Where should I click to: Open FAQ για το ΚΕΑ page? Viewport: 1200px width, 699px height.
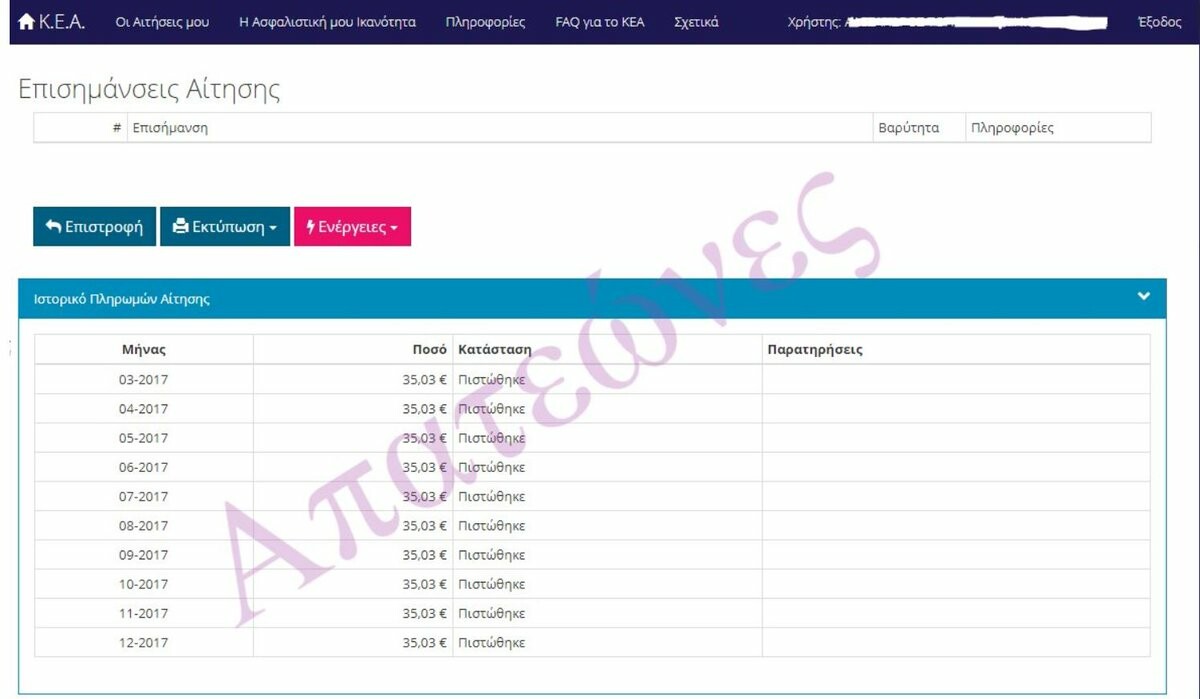point(599,22)
